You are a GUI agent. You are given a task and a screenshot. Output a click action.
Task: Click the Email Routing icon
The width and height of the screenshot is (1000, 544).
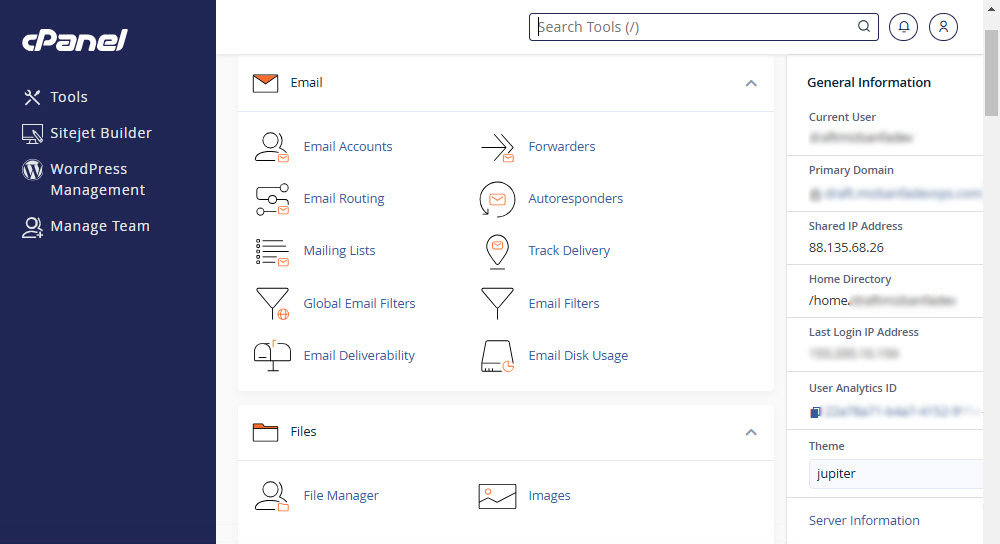click(272, 199)
